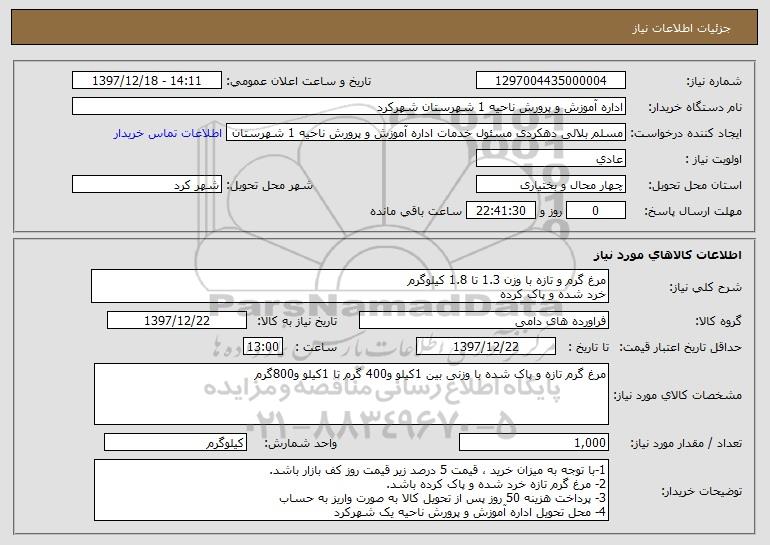Click the item specifications text area
This screenshot has height=545, width=770.
351,394
